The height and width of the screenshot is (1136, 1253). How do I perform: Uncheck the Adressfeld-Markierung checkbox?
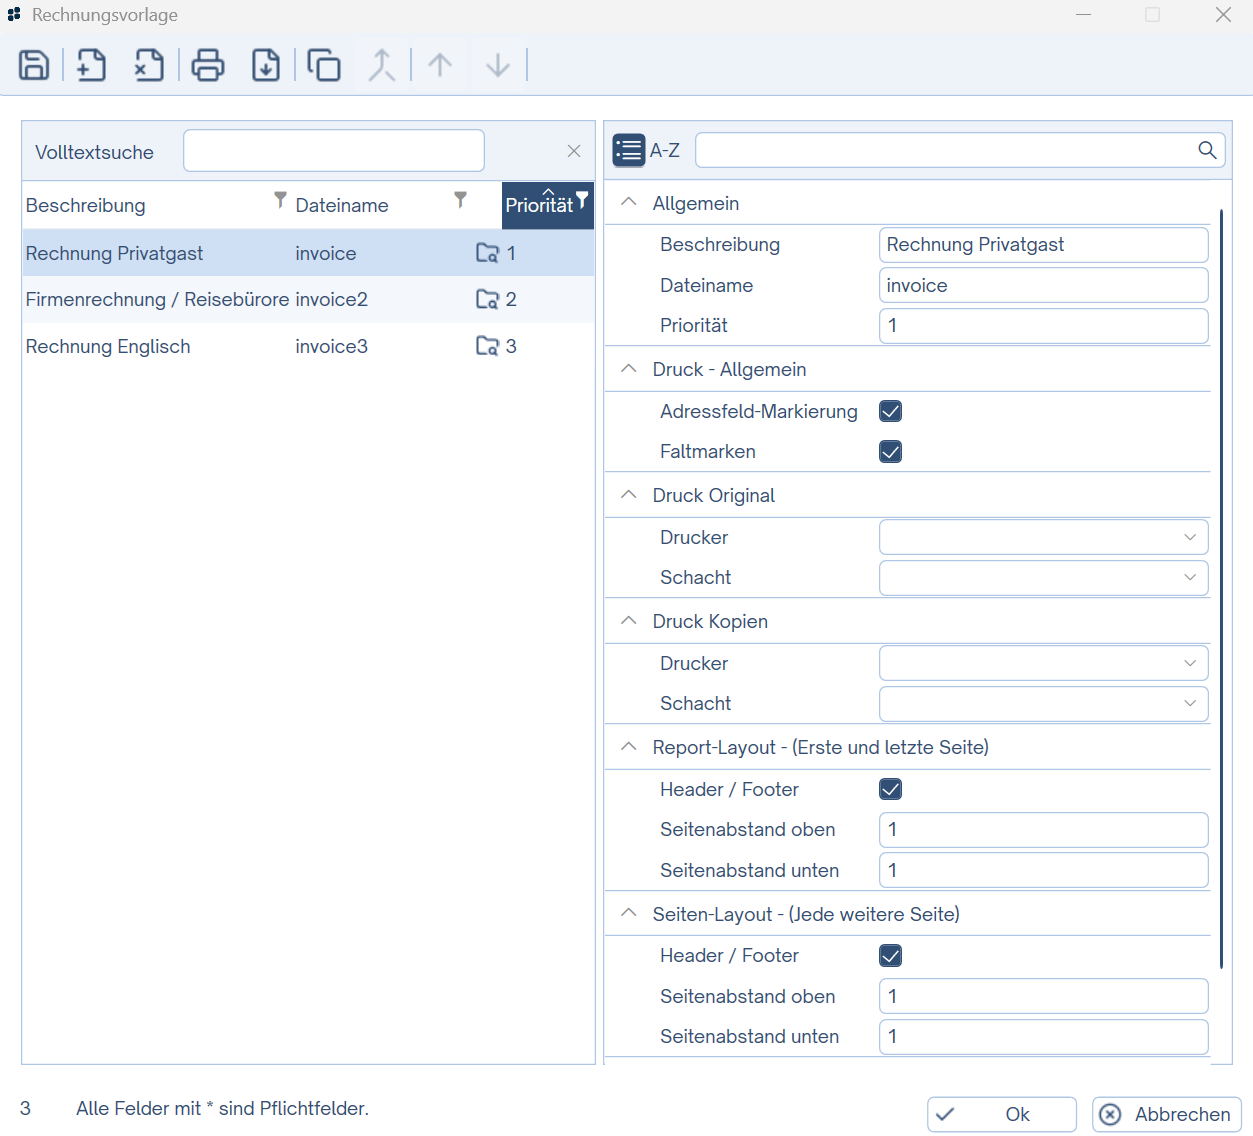890,411
